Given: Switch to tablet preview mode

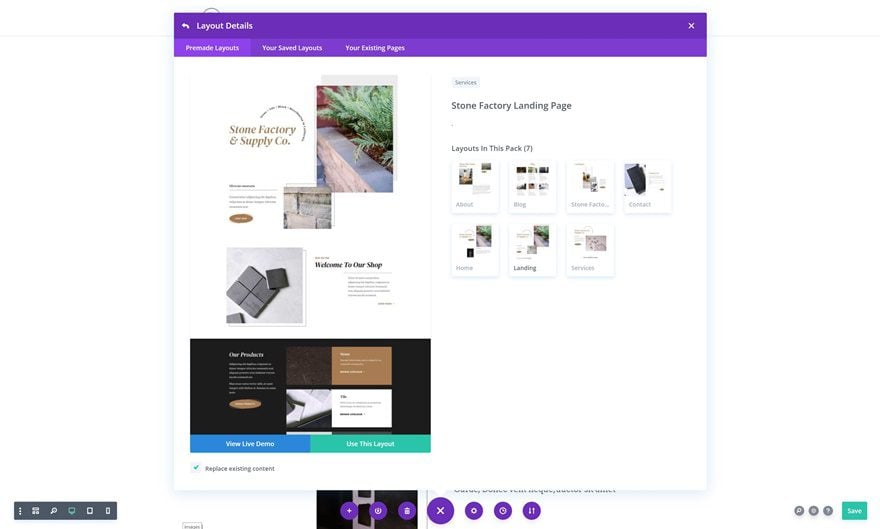Looking at the screenshot, I should (89, 510).
